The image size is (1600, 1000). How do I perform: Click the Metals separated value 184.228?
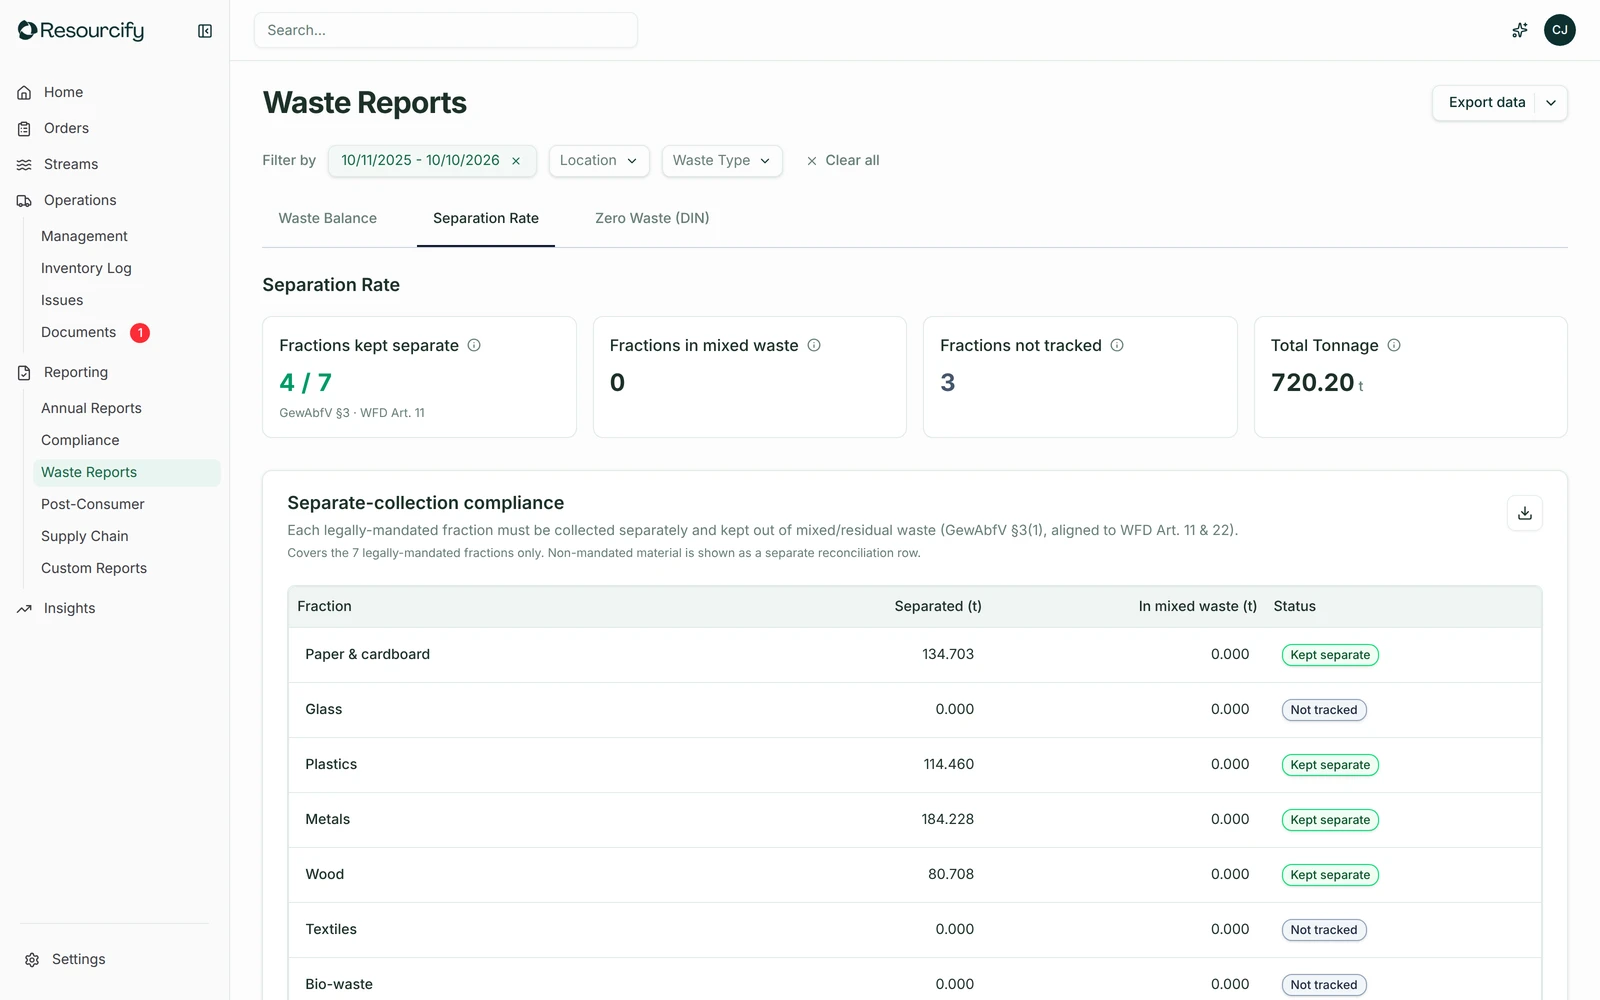pyautogui.click(x=948, y=819)
